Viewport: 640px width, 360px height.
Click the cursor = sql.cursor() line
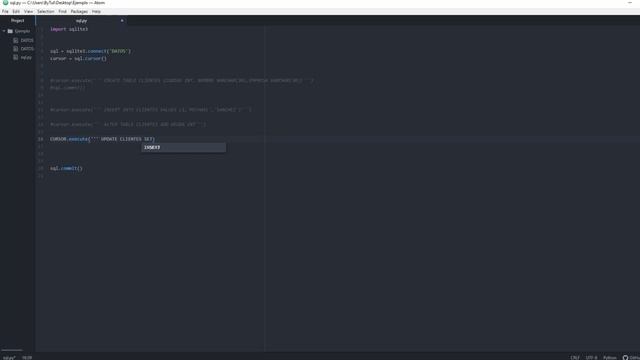[x=78, y=59]
